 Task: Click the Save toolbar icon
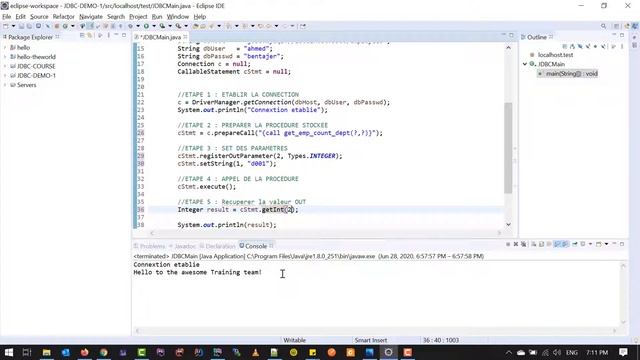point(22,26)
